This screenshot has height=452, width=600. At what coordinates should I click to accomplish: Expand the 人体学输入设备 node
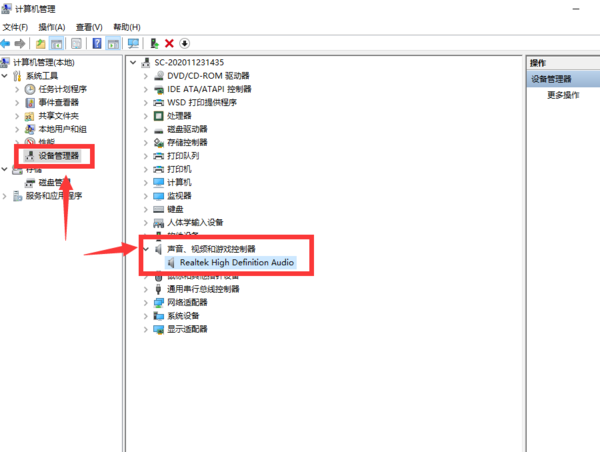click(x=145, y=223)
